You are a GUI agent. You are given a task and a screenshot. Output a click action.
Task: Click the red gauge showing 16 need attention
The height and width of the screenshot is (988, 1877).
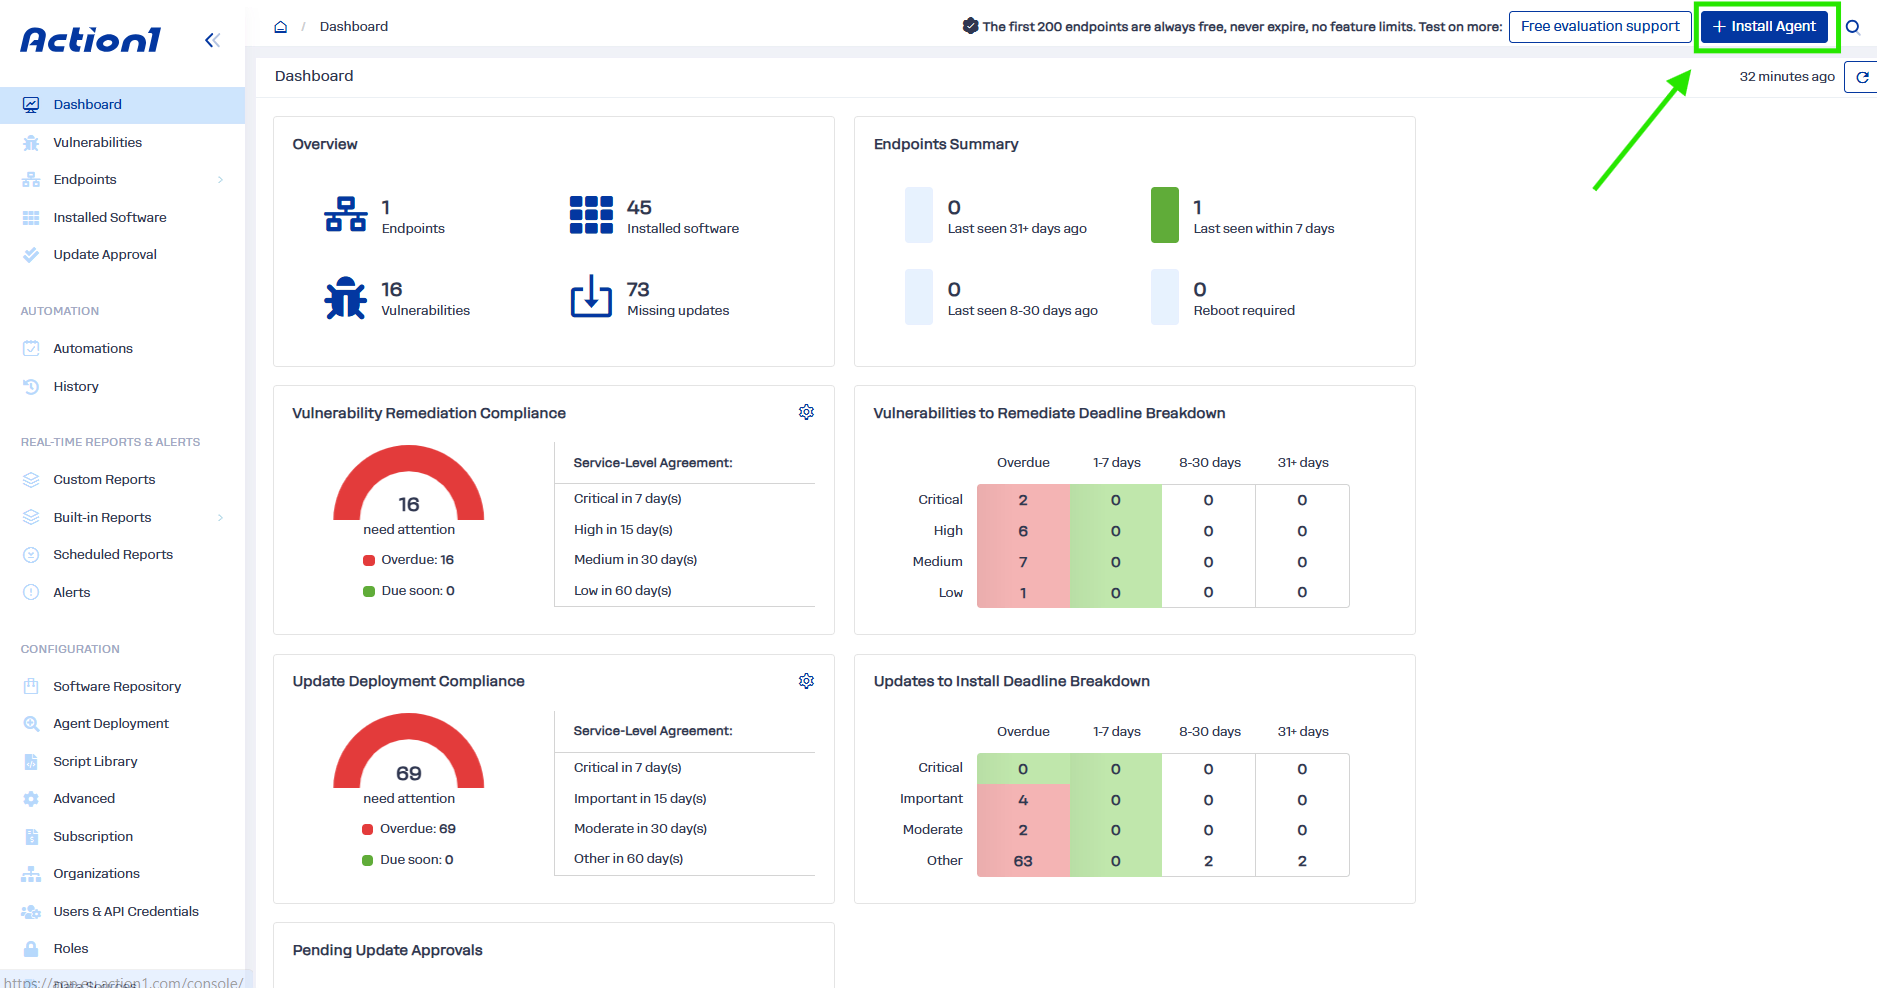coord(409,482)
